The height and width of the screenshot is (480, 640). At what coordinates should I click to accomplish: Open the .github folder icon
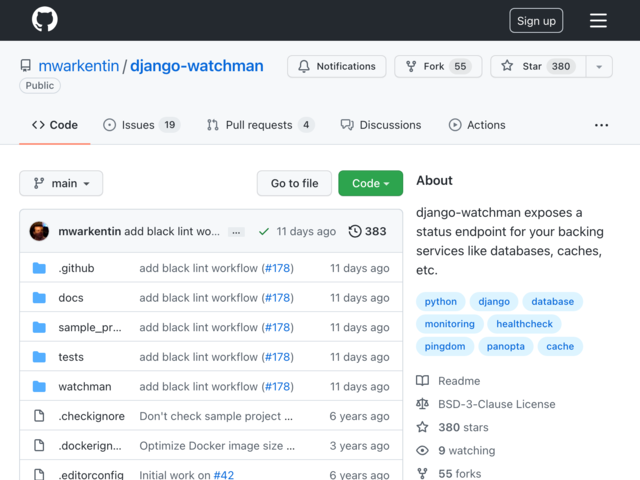(39, 268)
